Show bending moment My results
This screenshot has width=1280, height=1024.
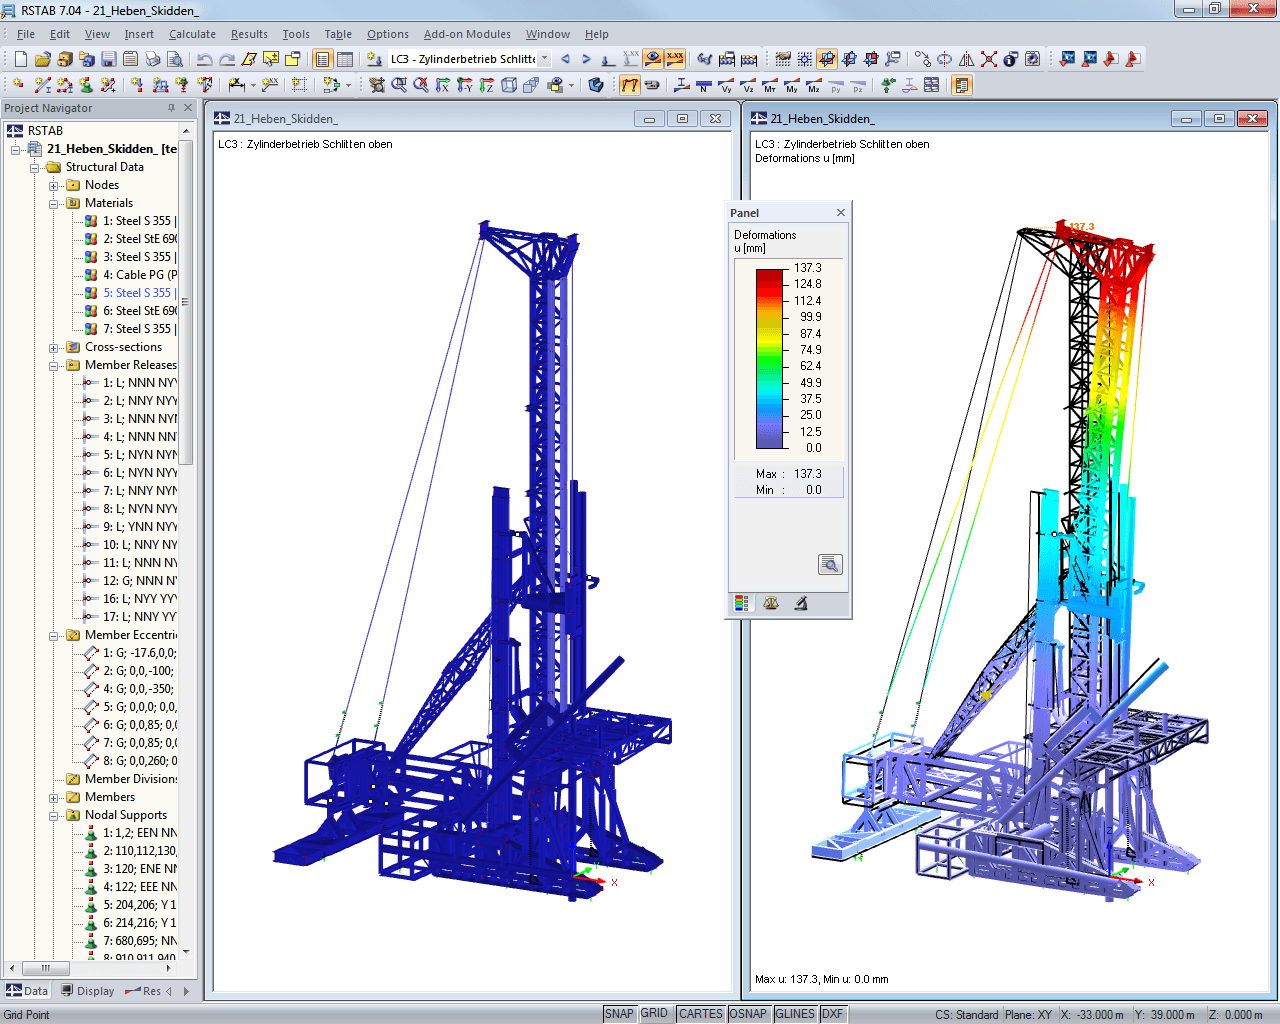[x=790, y=86]
